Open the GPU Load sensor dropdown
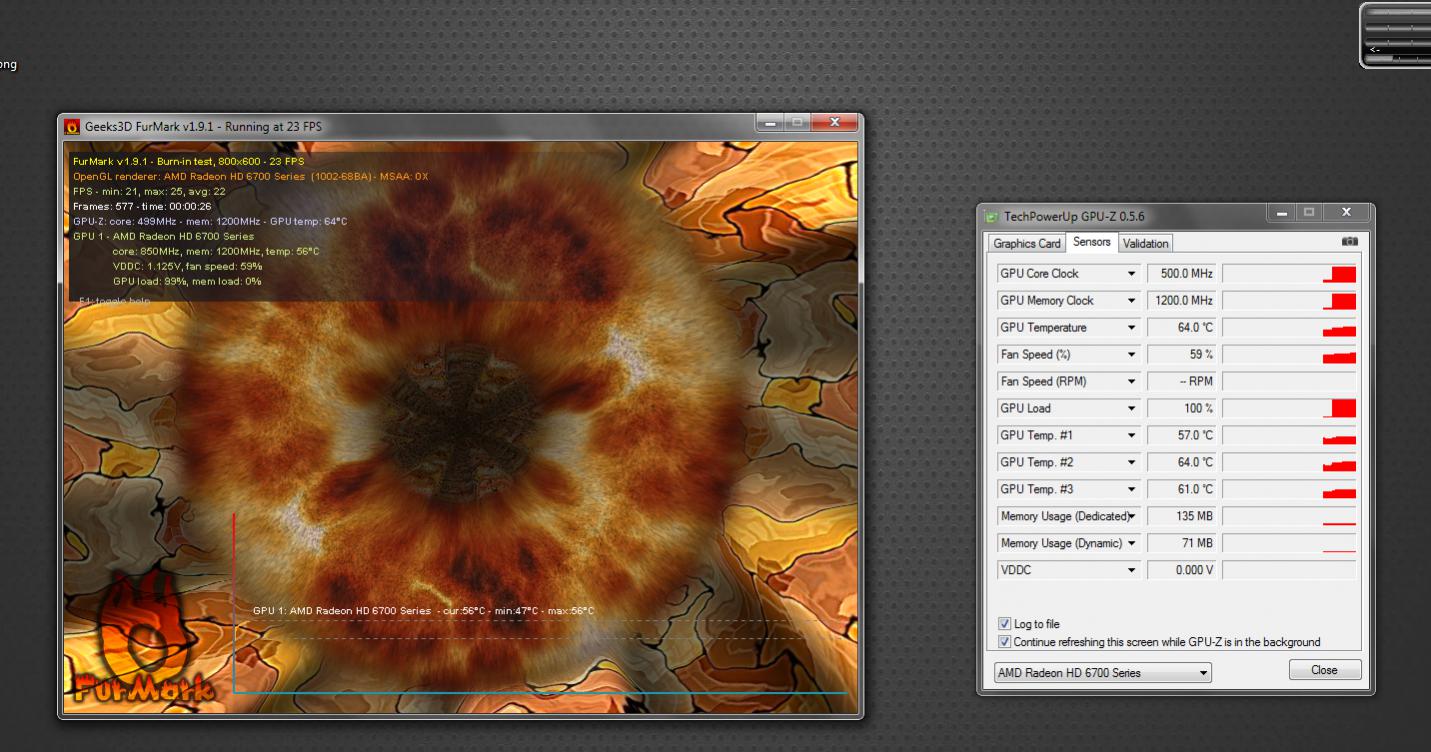The image size is (1431, 752). 1132,409
